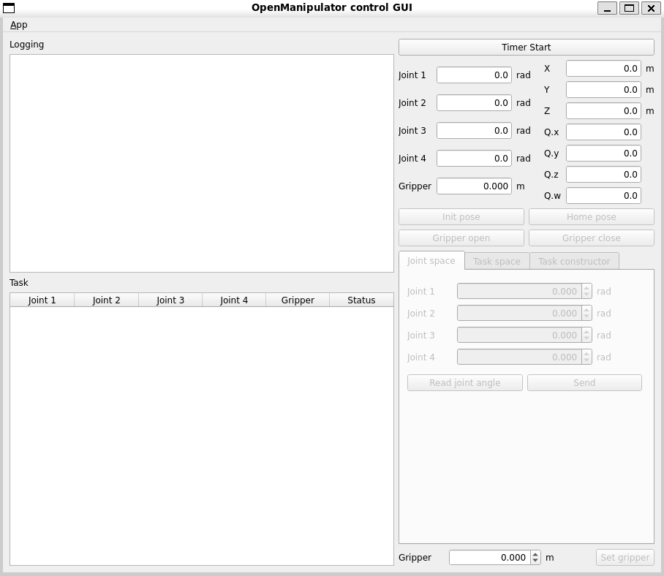Maximize the OpenManipulator control GUI window
The width and height of the screenshot is (664, 576).
coord(629,8)
